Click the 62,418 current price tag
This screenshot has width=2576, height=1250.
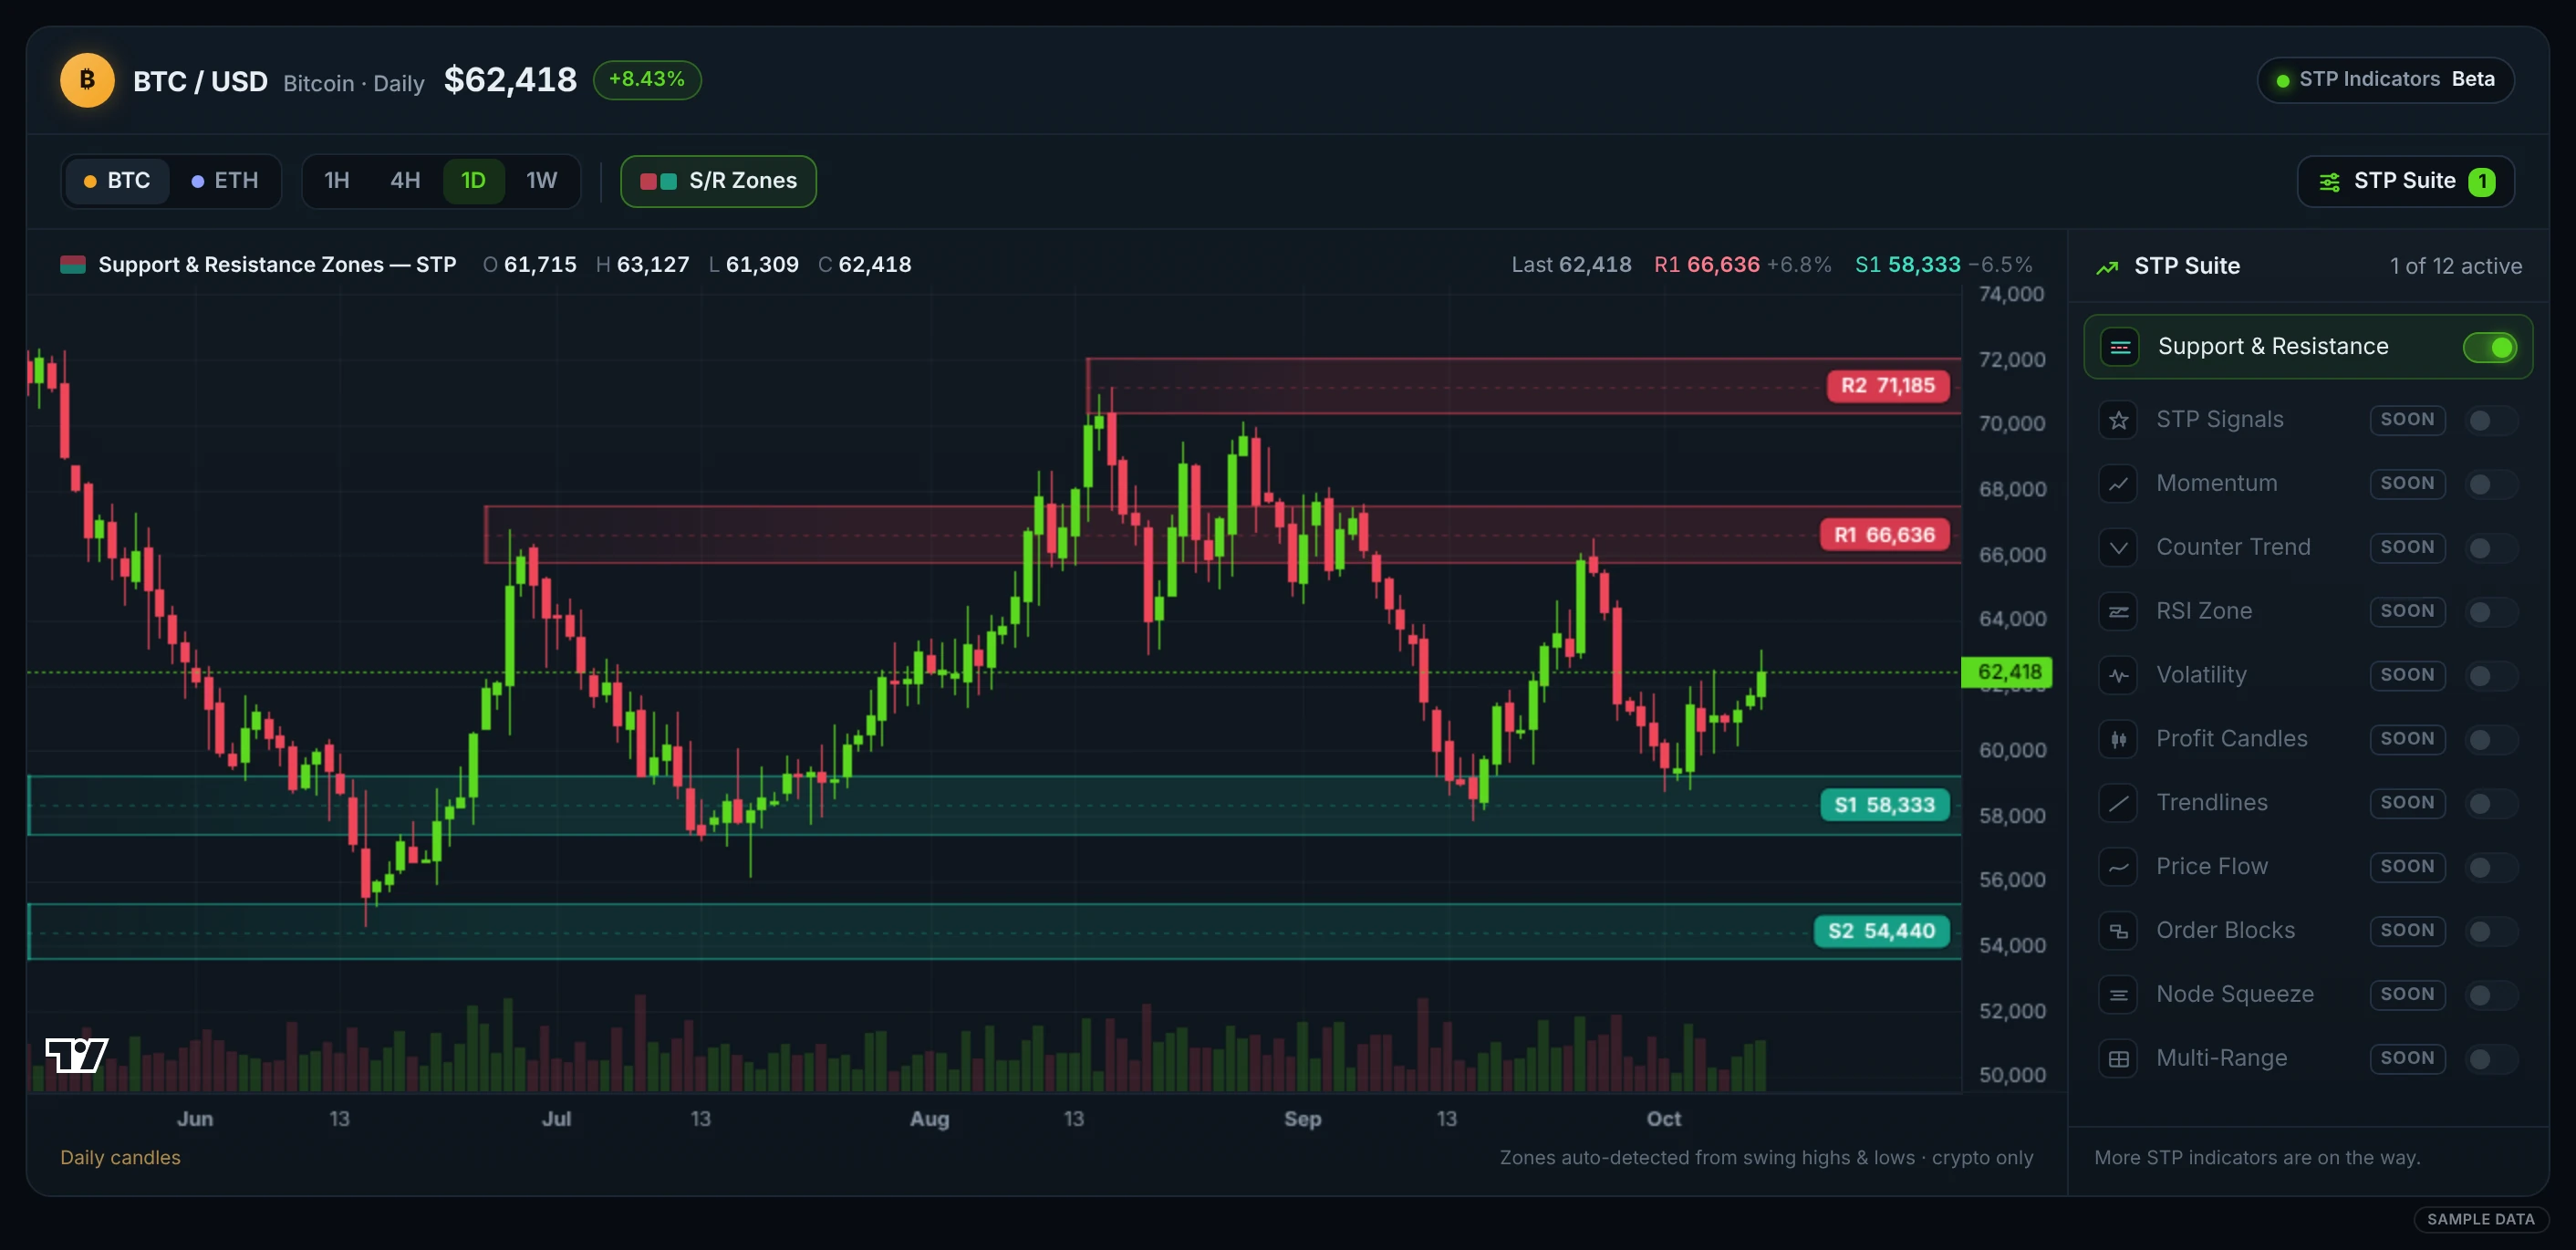[x=2007, y=672]
